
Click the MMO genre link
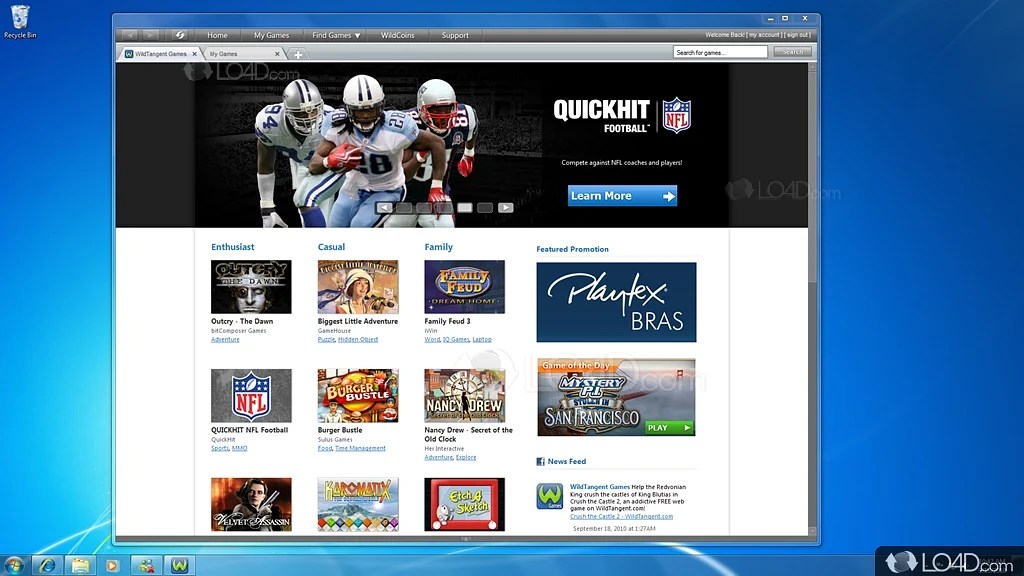tap(240, 448)
